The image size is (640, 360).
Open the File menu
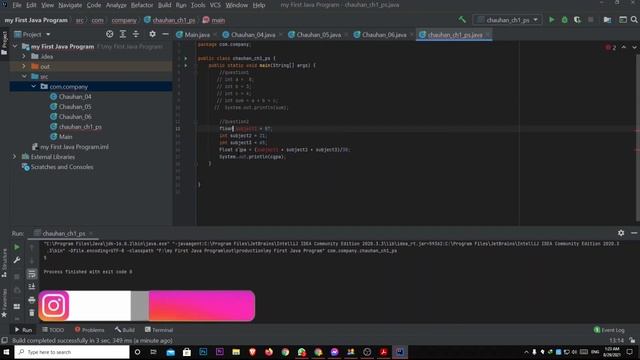tap(17, 5)
